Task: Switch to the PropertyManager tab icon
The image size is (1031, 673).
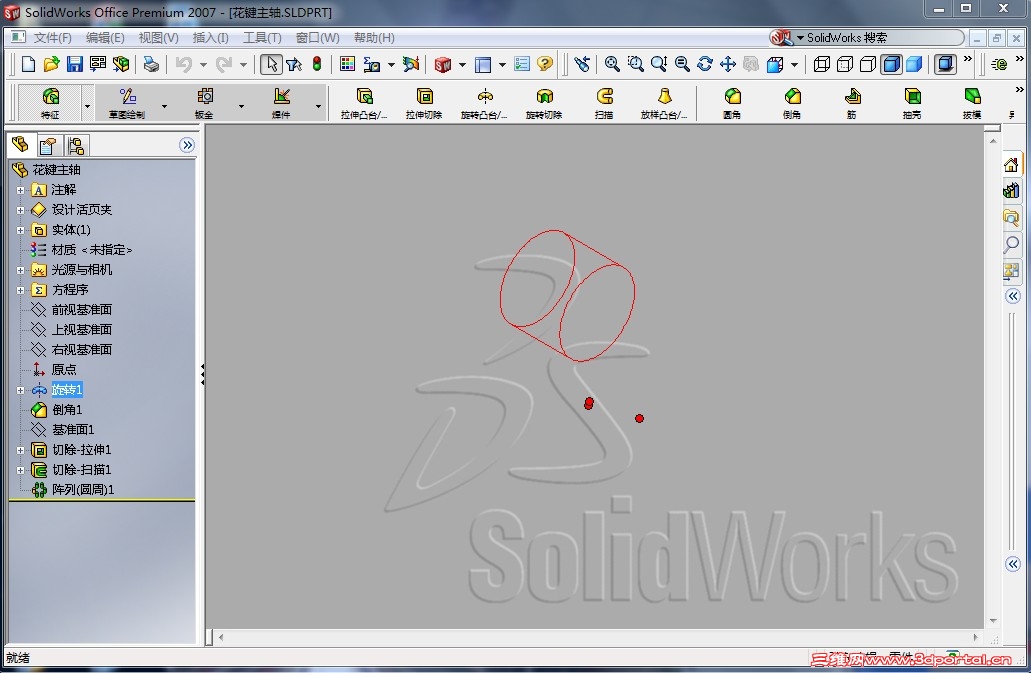Action: pos(47,145)
